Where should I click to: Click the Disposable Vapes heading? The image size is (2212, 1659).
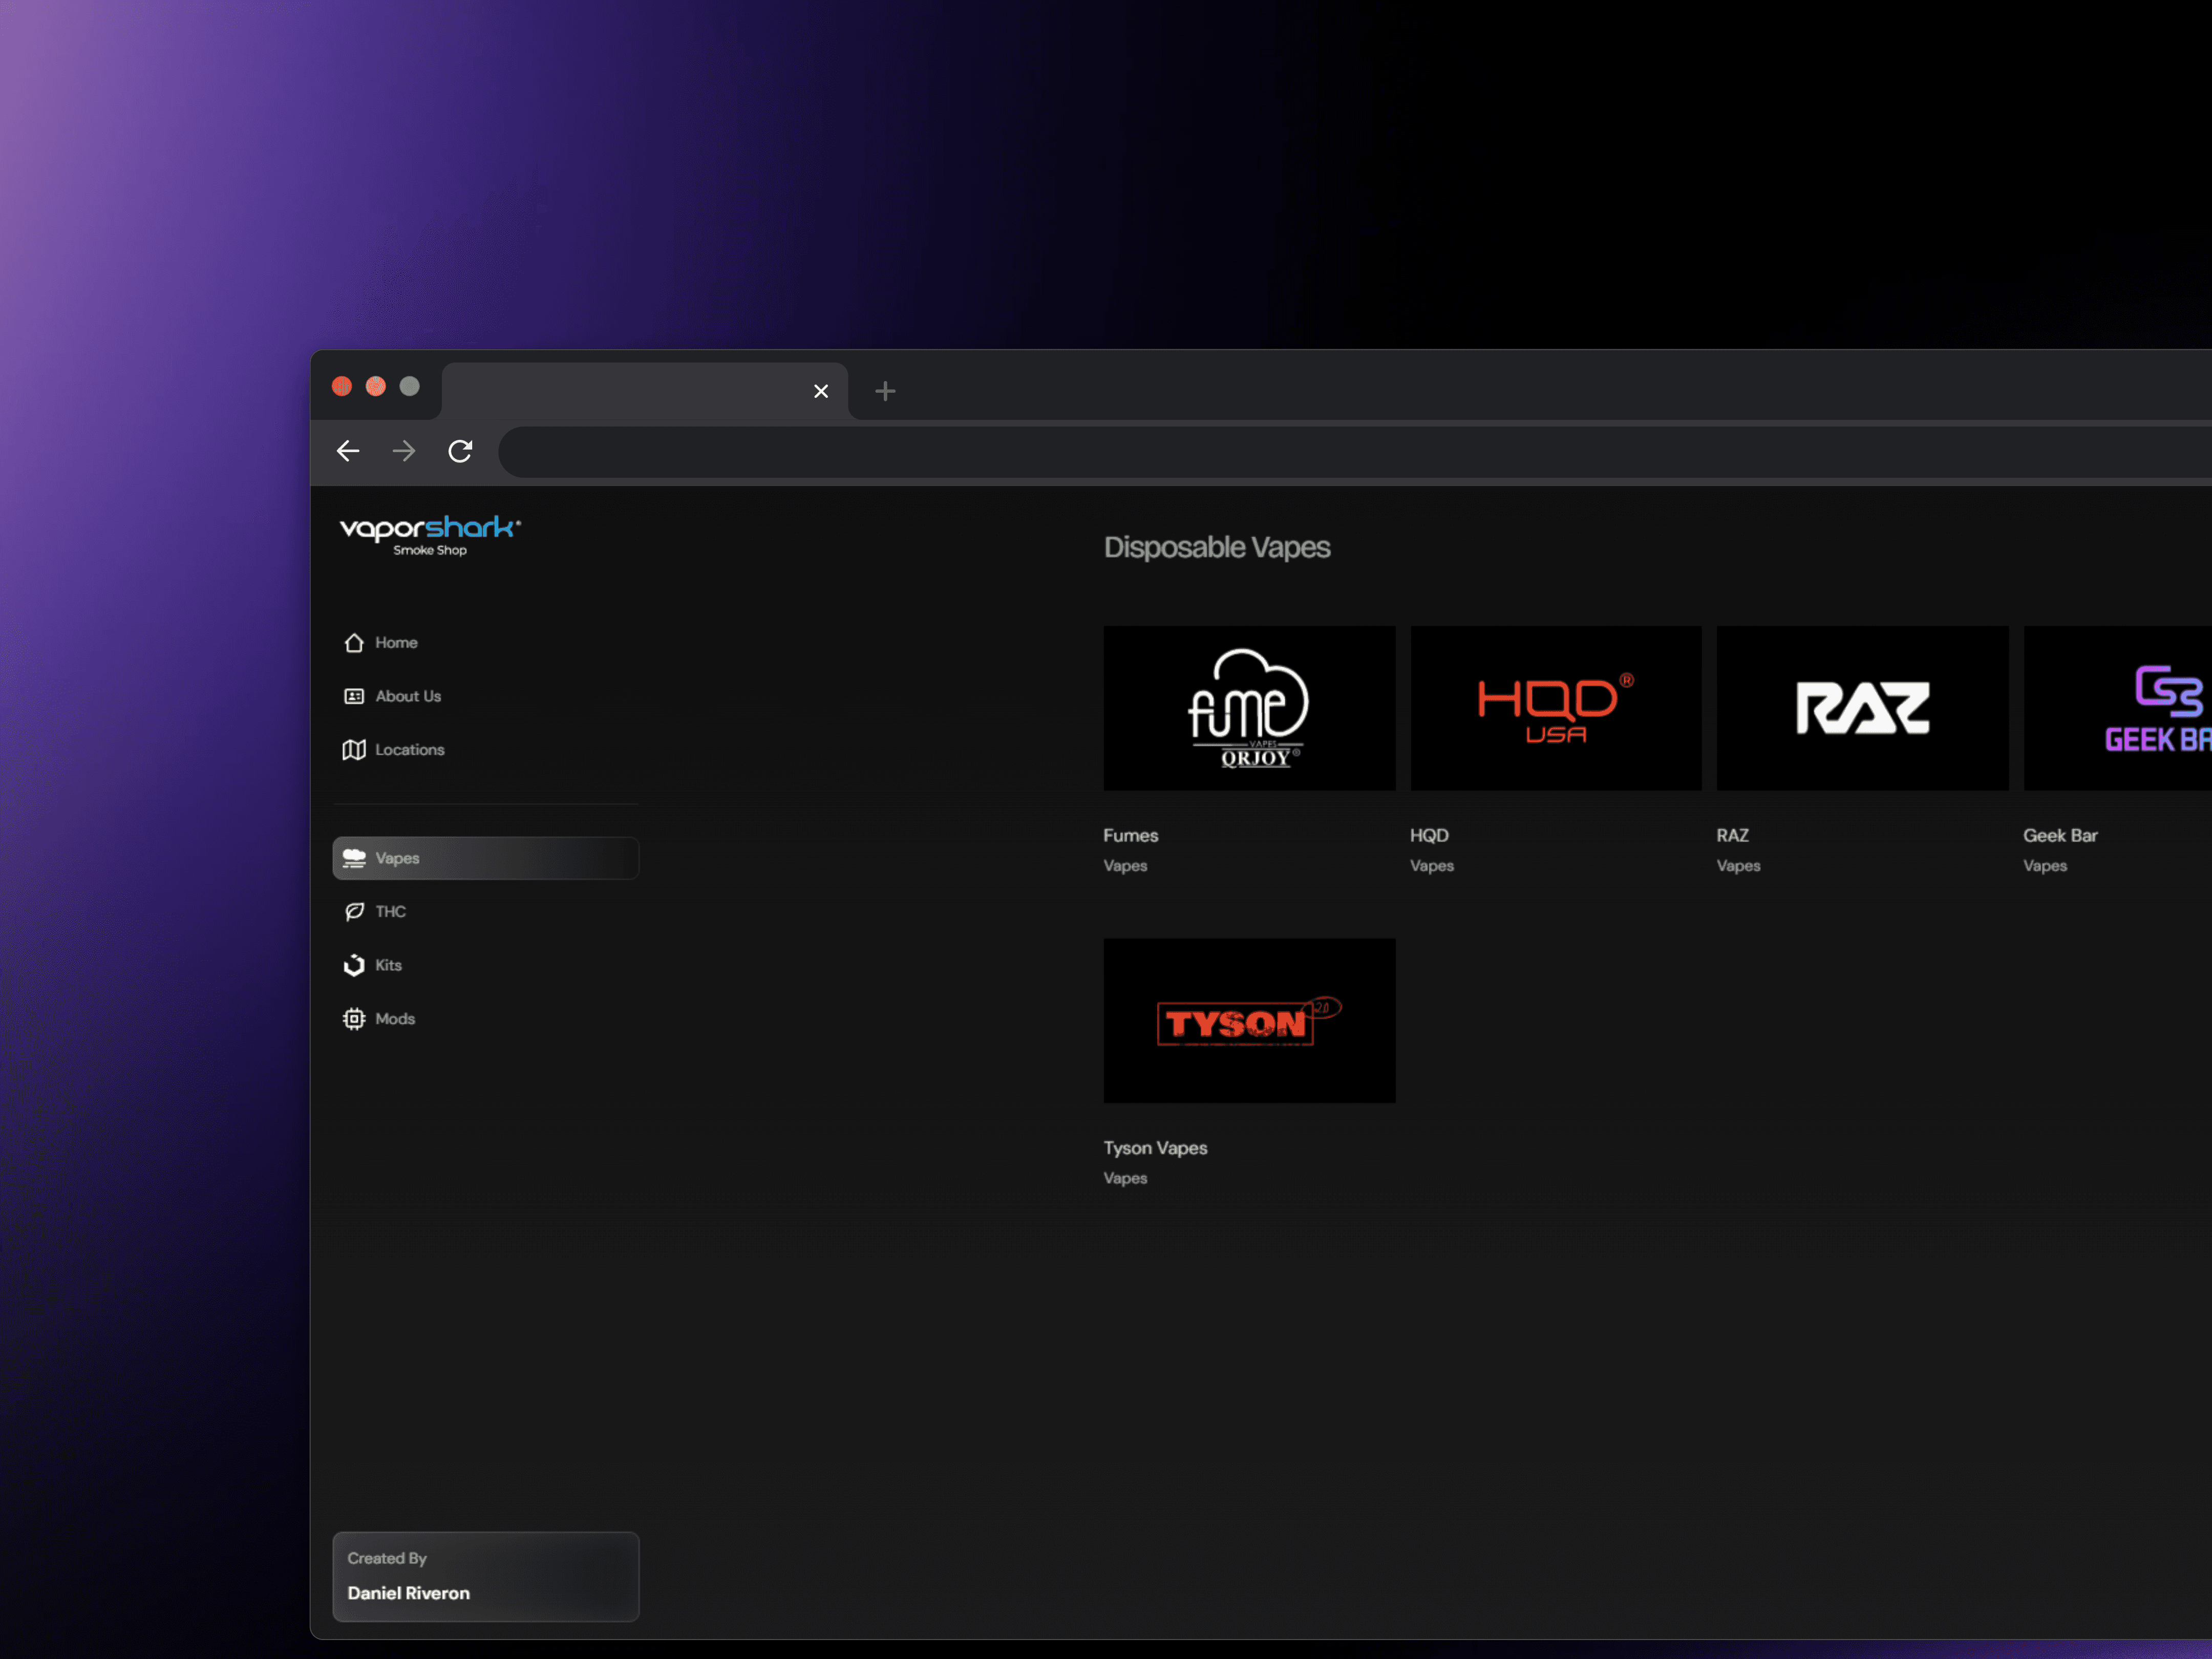coord(1217,548)
